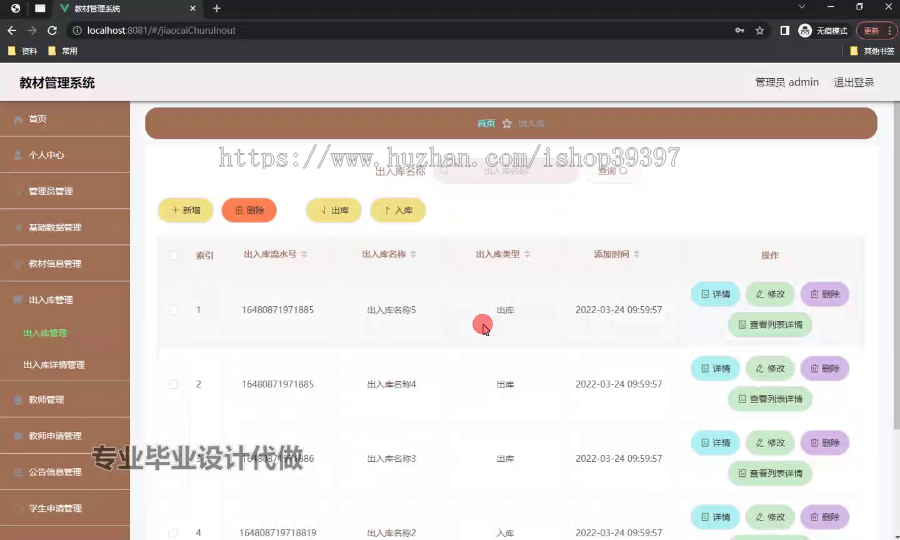Screen dimensions: 900x540
Task: Open 详情 for 出入库名称2
Action: tap(715, 517)
